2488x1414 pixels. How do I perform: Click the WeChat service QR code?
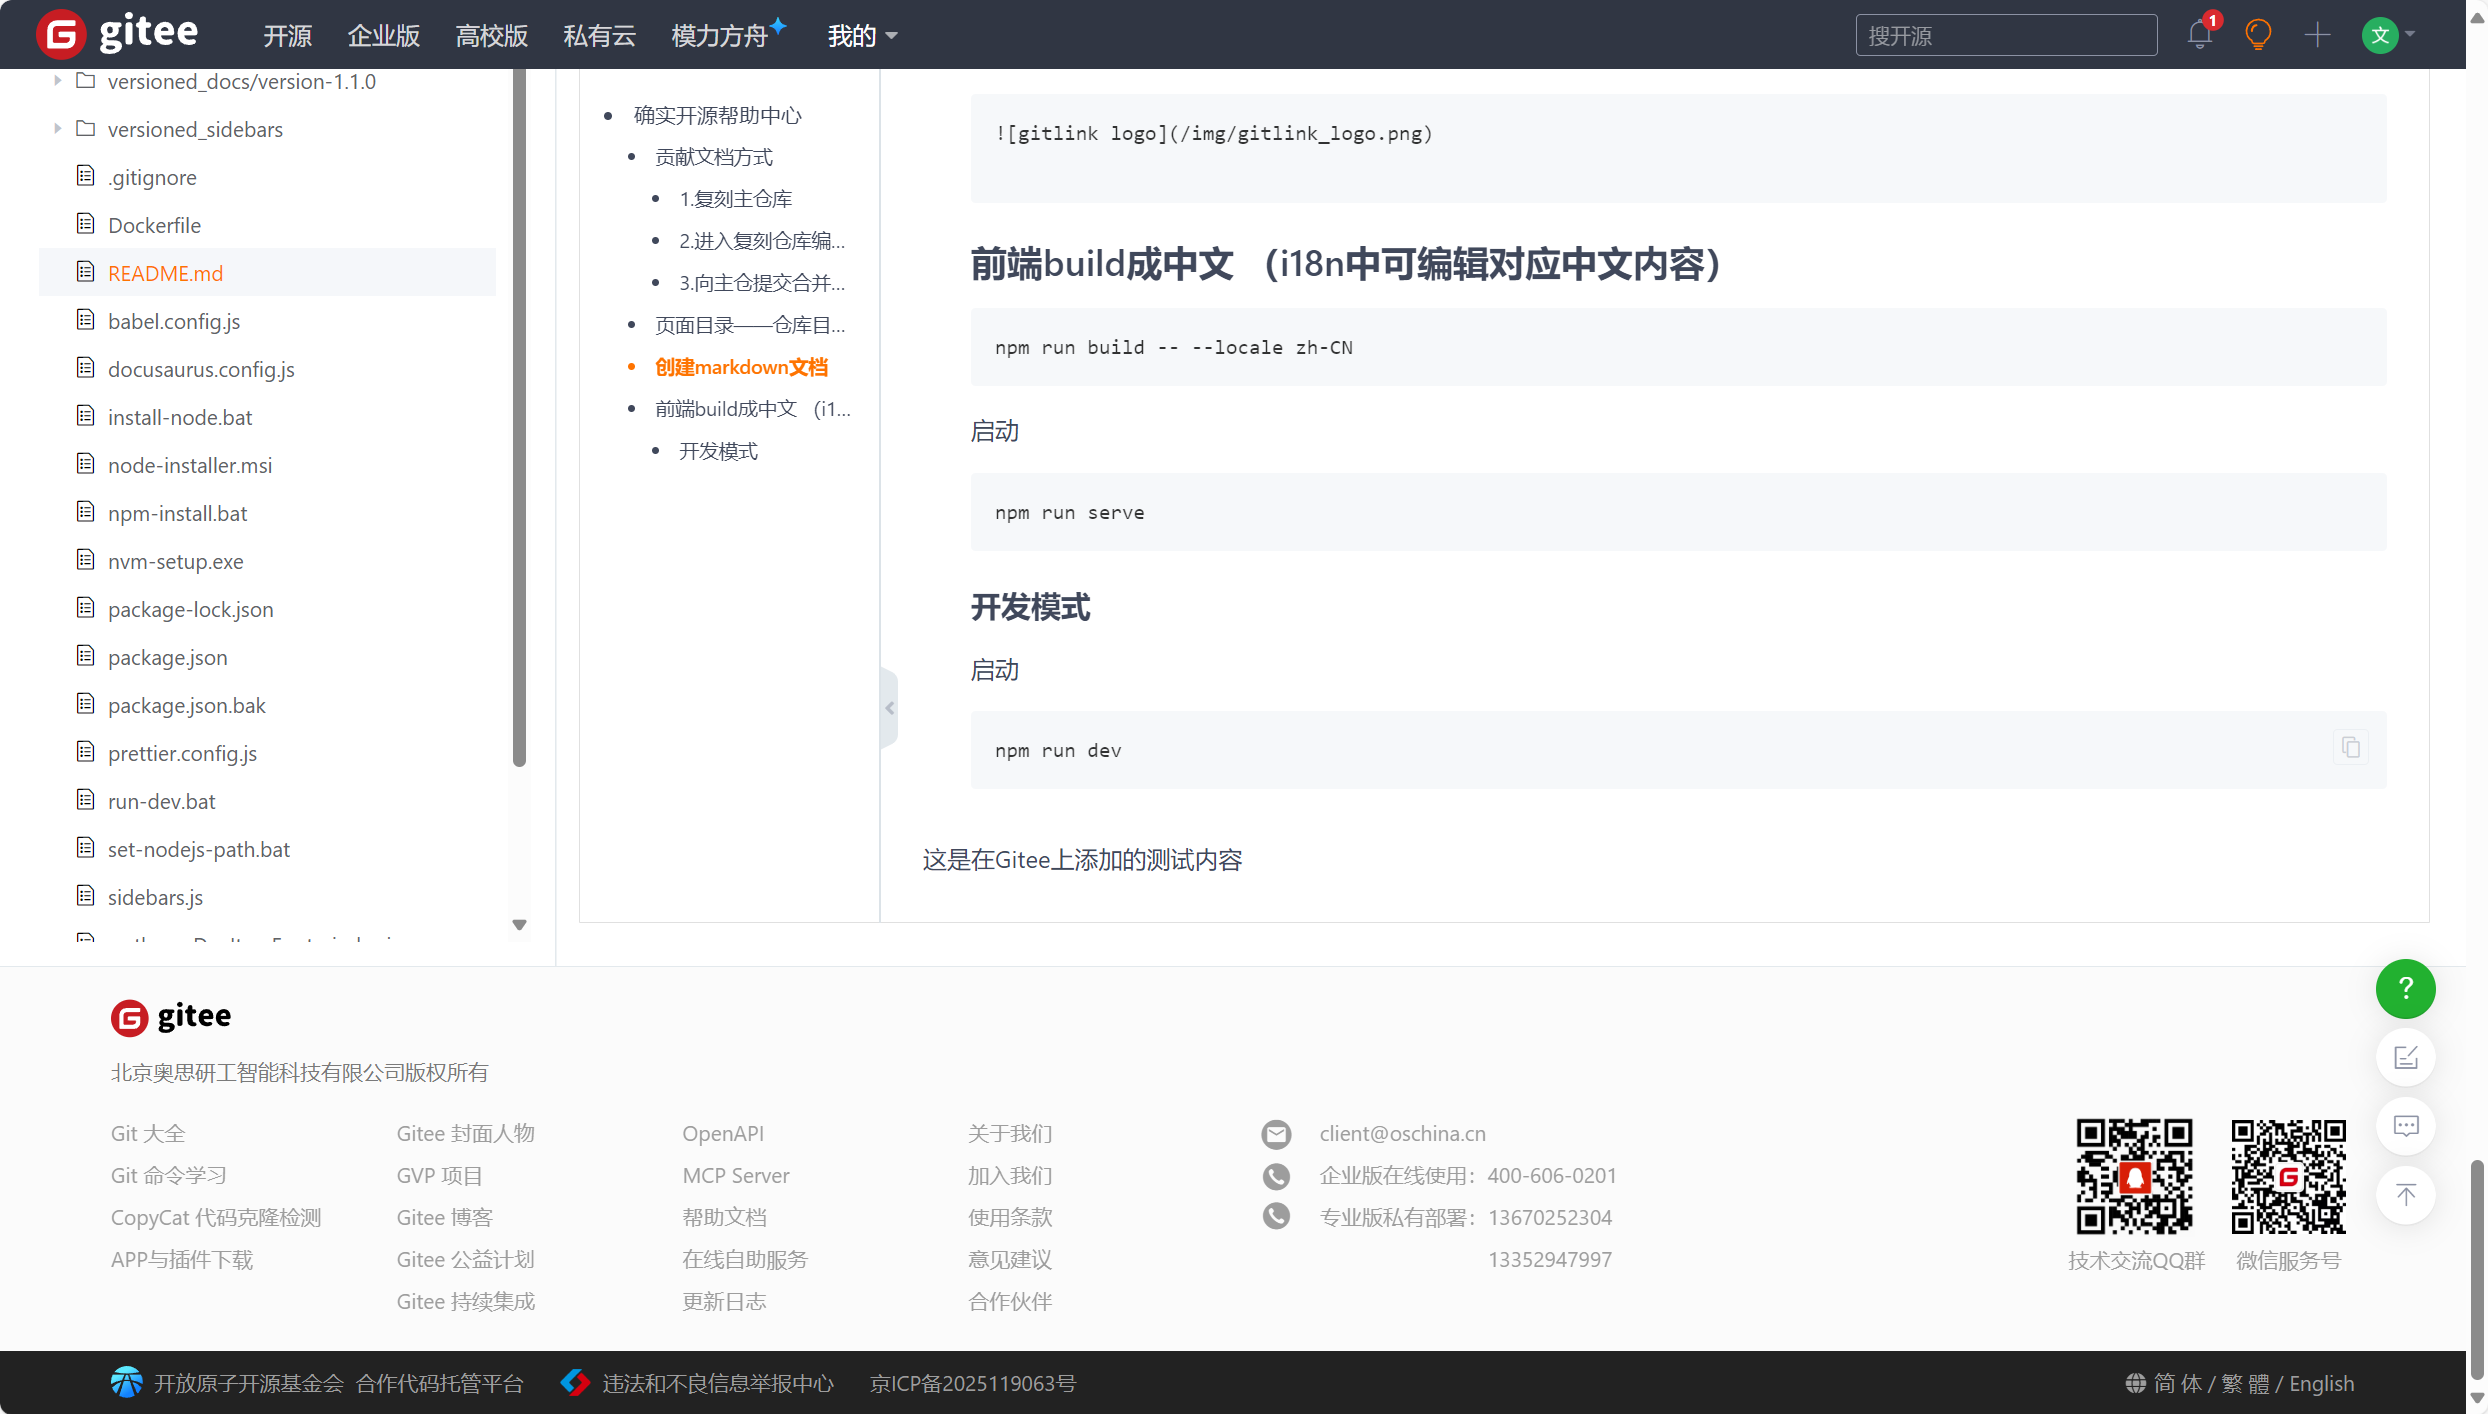point(2288,1176)
